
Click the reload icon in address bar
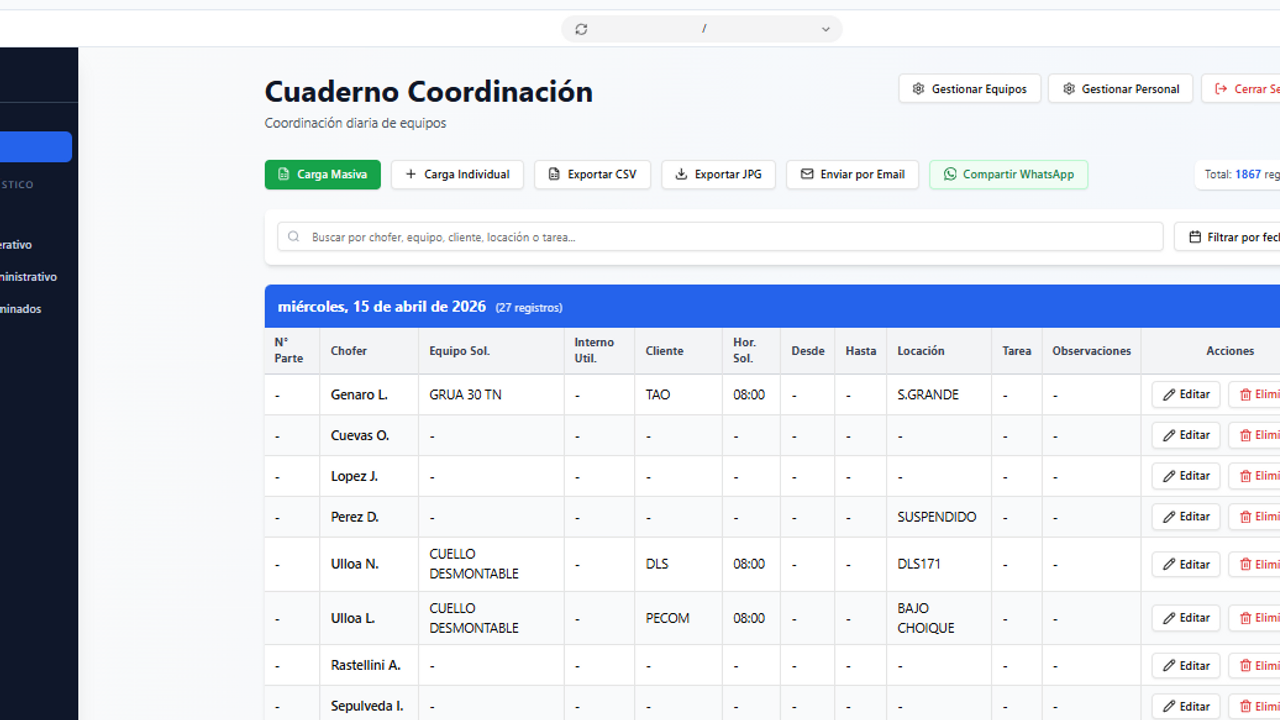(x=581, y=29)
